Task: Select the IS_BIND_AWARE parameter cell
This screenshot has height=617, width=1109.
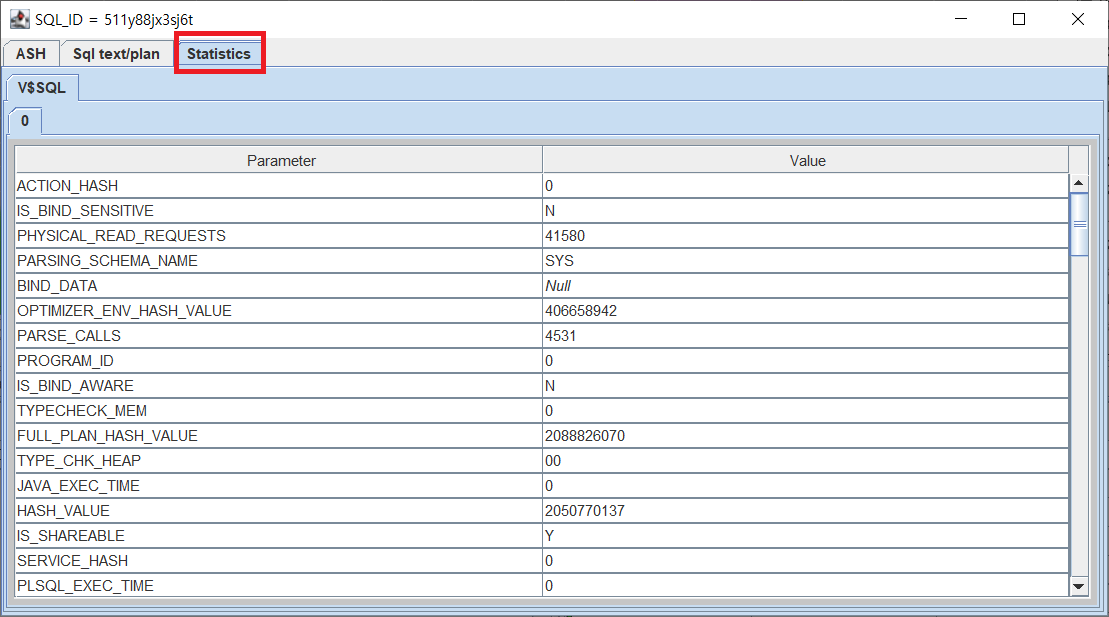Action: coord(279,386)
